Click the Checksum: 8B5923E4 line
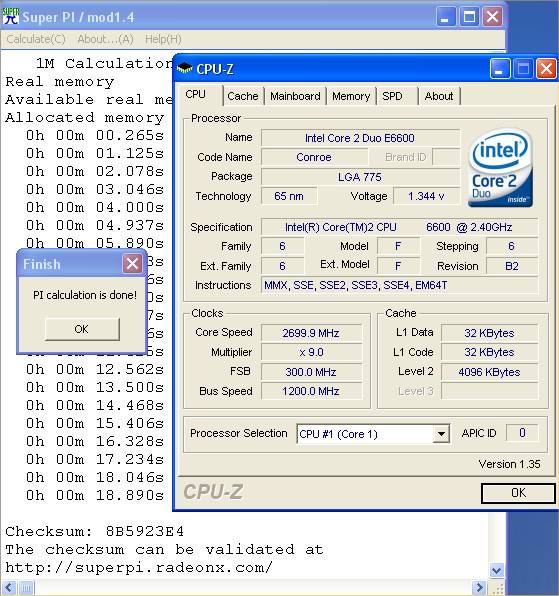Screen dimensions: 559x596 pyautogui.click(x=94, y=531)
